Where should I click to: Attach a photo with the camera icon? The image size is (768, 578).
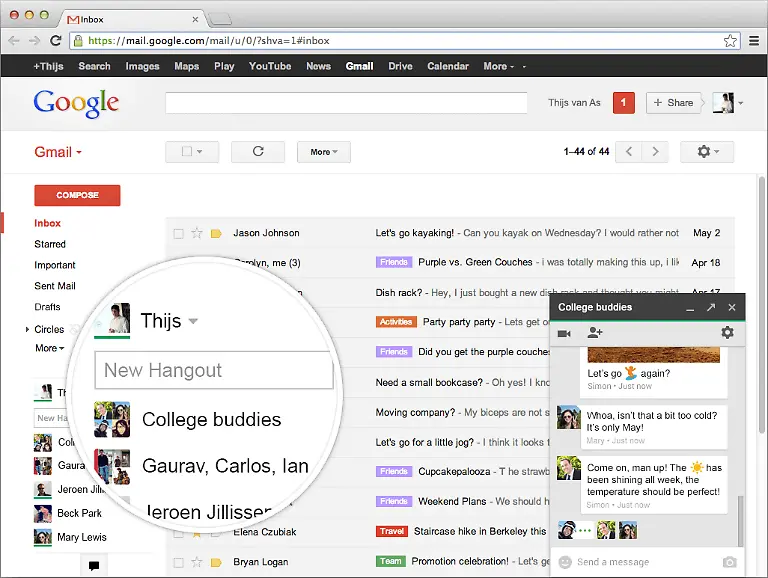[x=729, y=562]
